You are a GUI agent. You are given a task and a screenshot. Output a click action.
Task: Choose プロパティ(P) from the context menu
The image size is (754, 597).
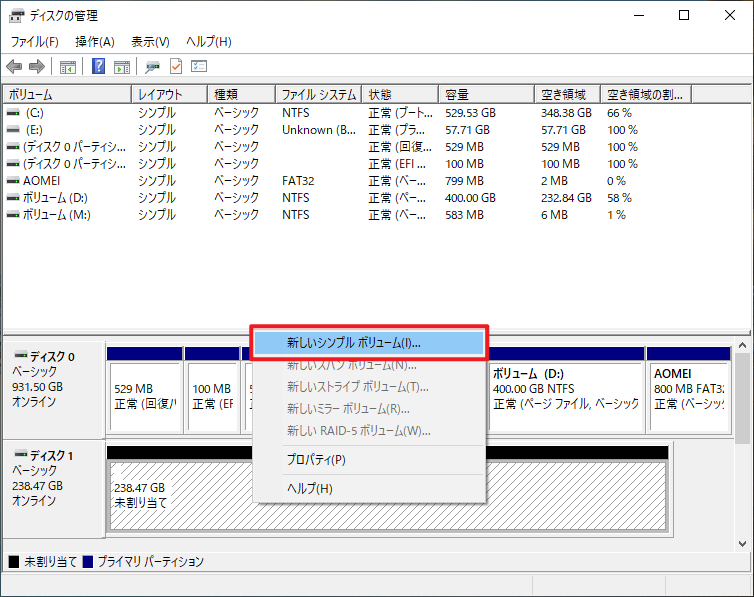coord(316,460)
